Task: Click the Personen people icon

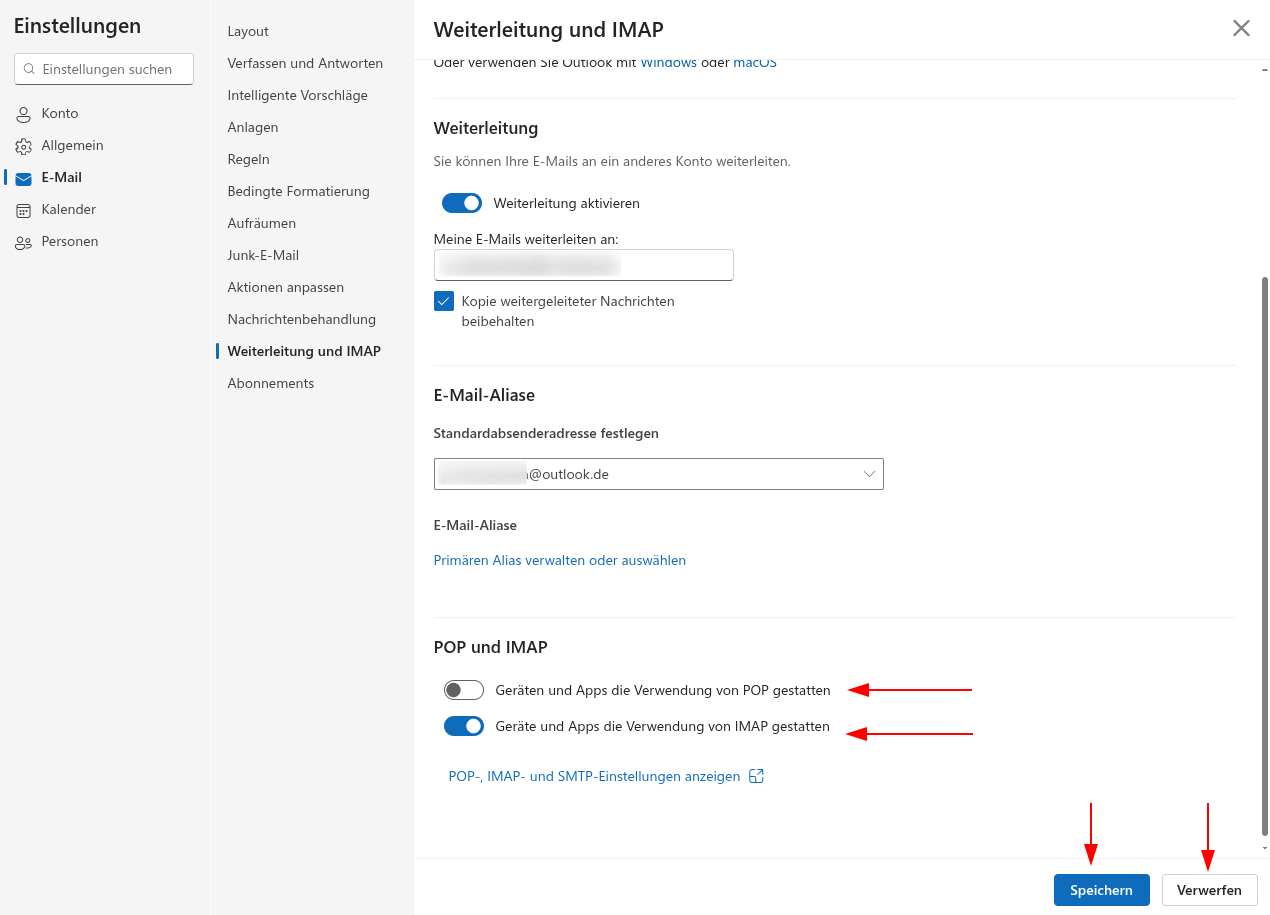Action: click(23, 242)
